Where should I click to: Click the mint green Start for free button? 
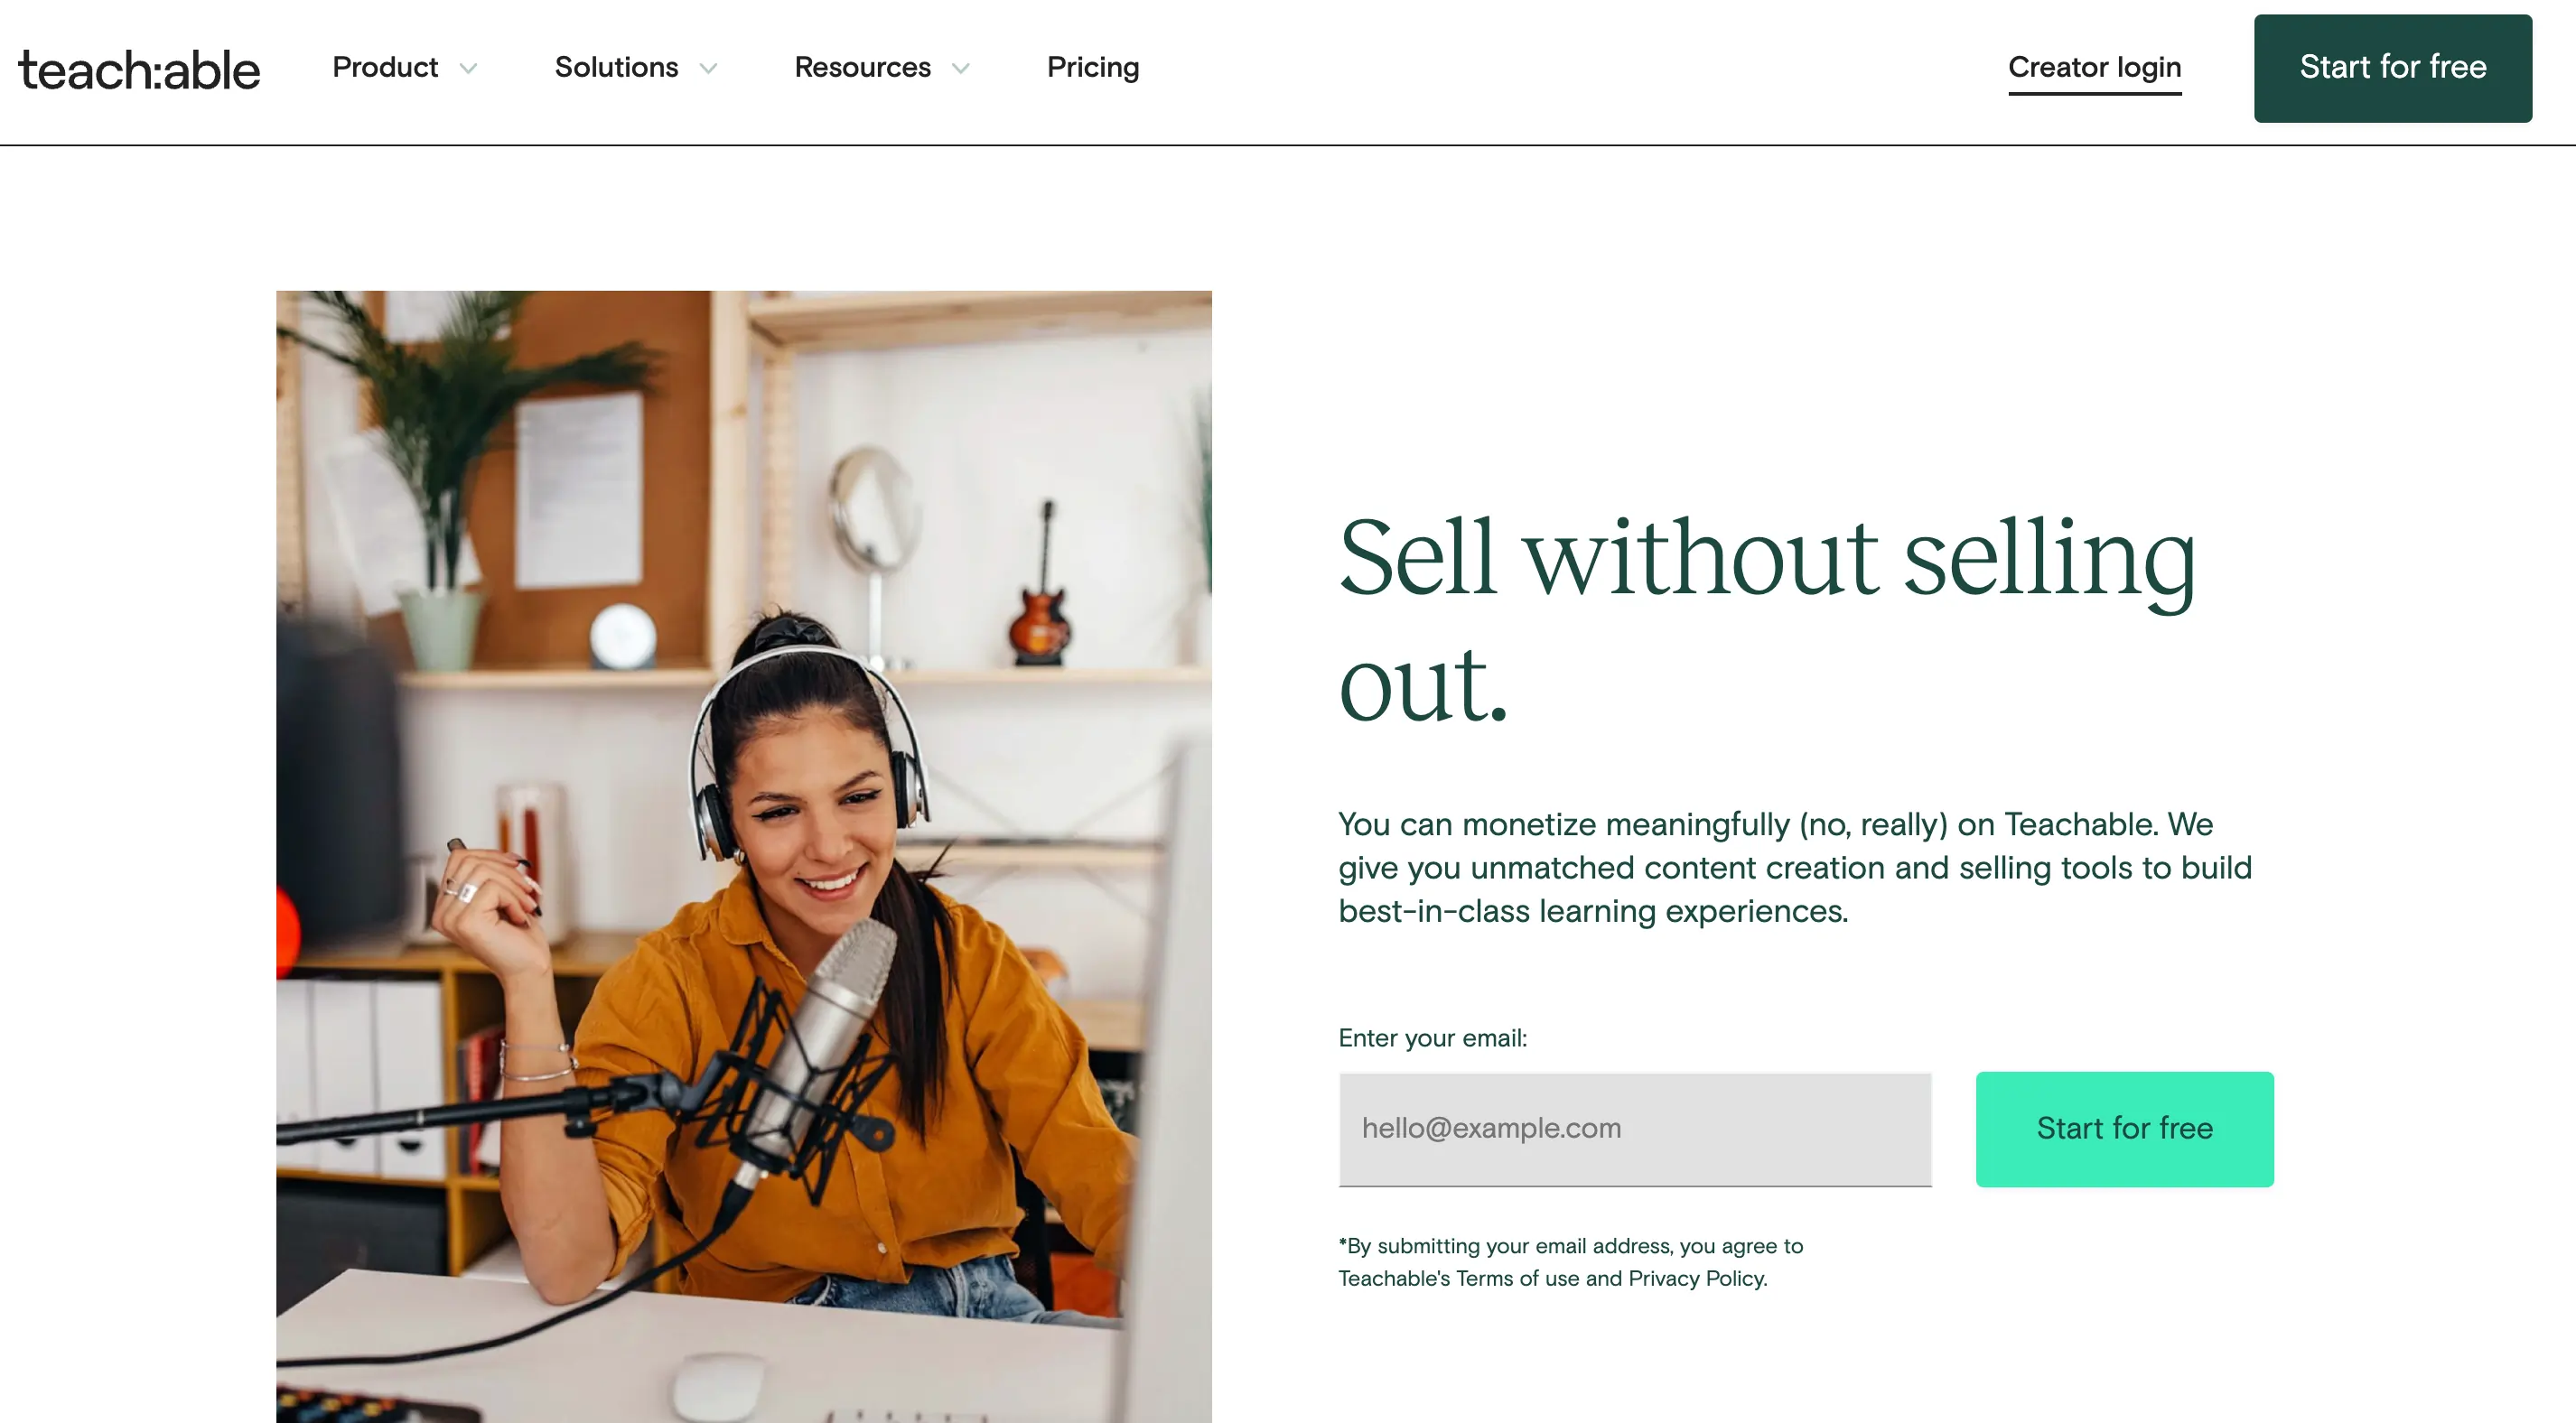tap(2124, 1128)
